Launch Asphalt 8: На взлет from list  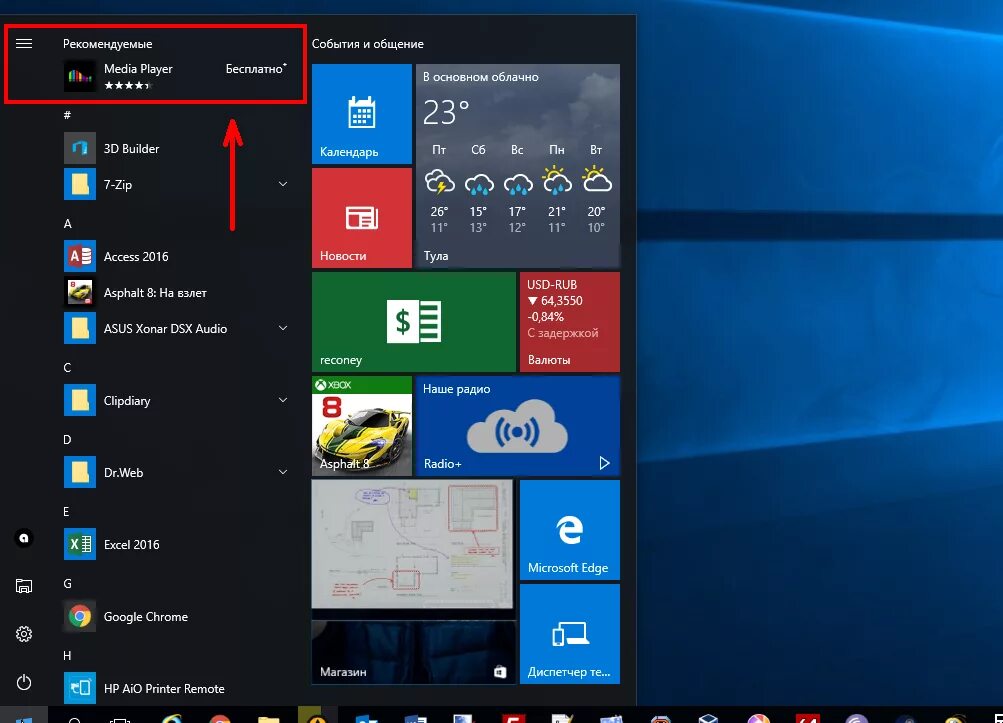point(177,292)
